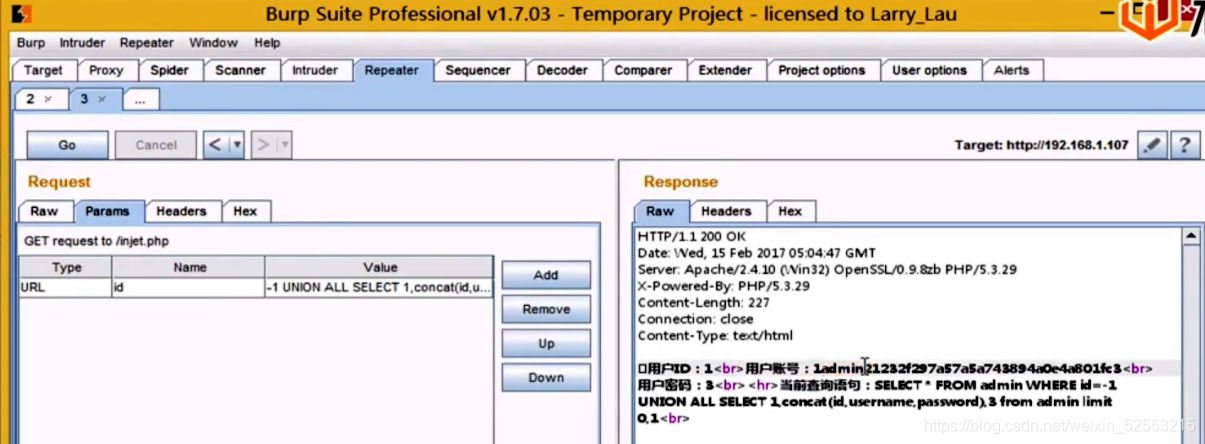The height and width of the screenshot is (444, 1205).
Task: Open the Help menu
Action: (267, 43)
